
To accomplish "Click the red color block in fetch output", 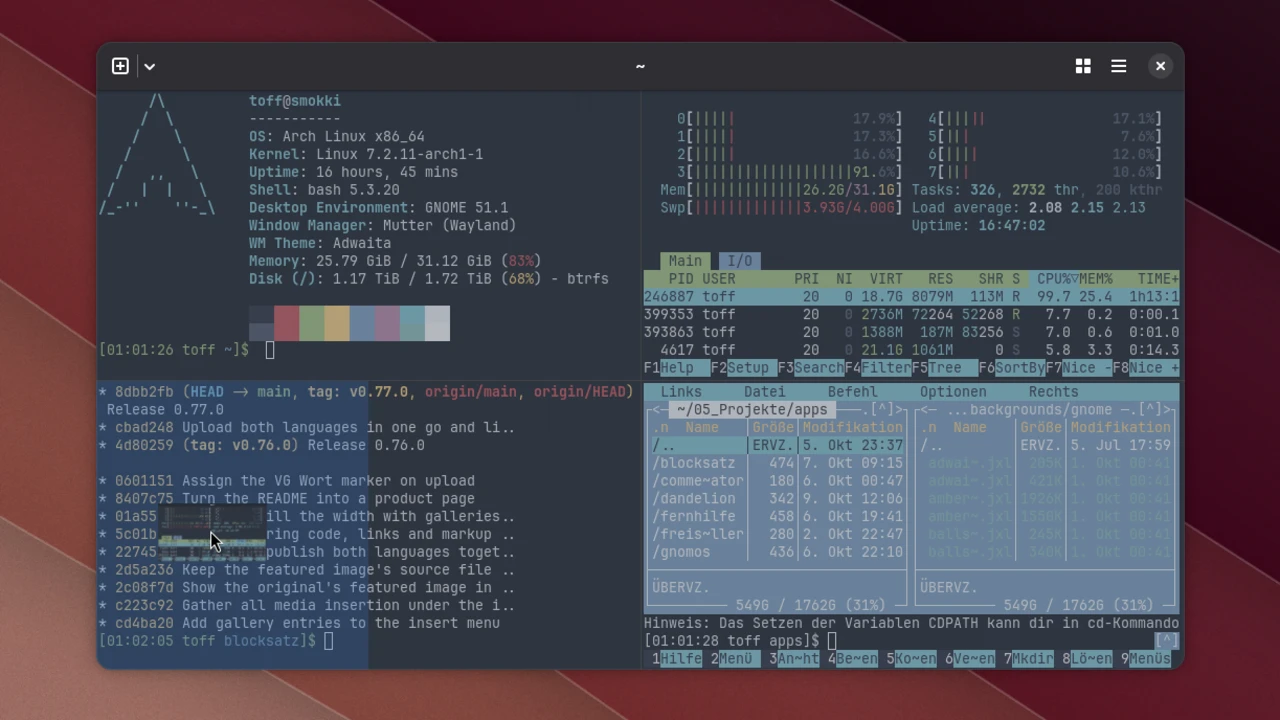I will click(287, 323).
